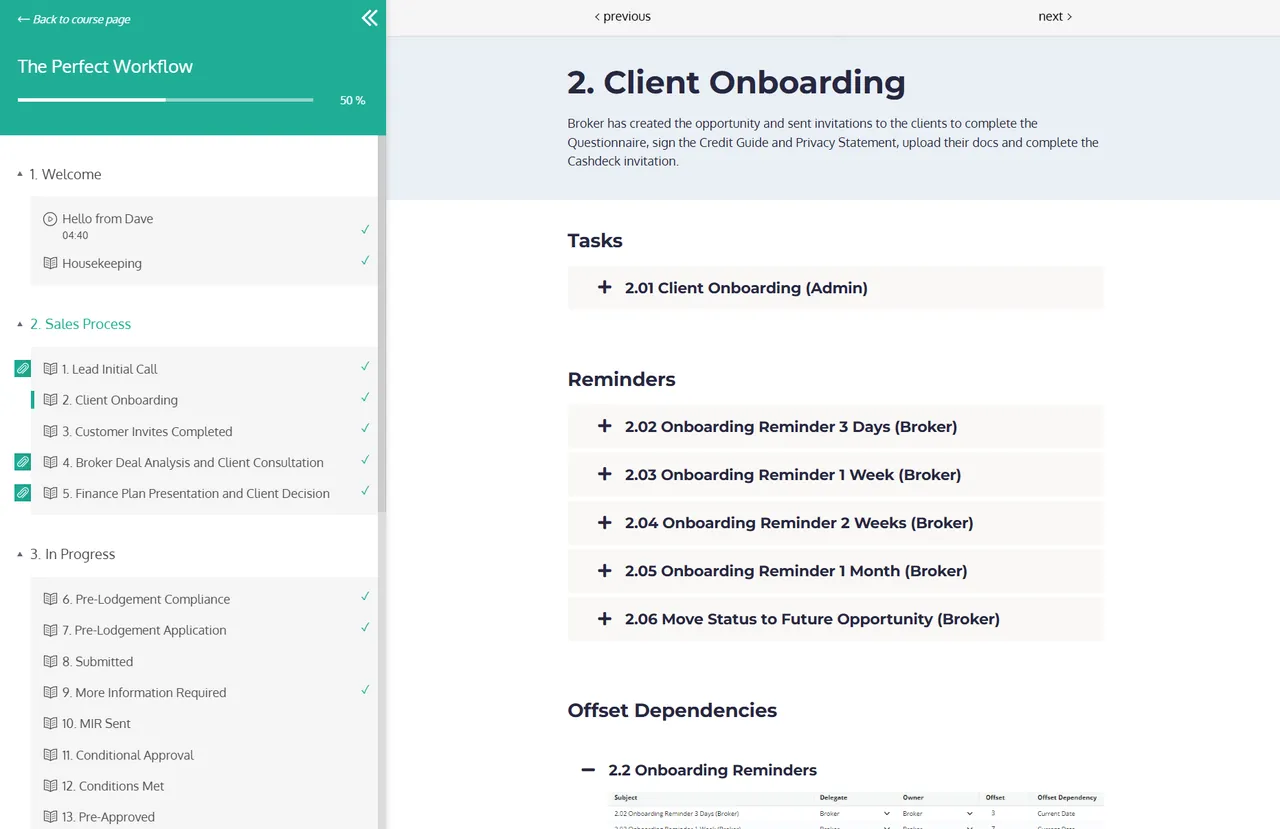The image size is (1280, 829).
Task: Click the attachment icon beside Lead Initial Call
Action: (x=23, y=369)
